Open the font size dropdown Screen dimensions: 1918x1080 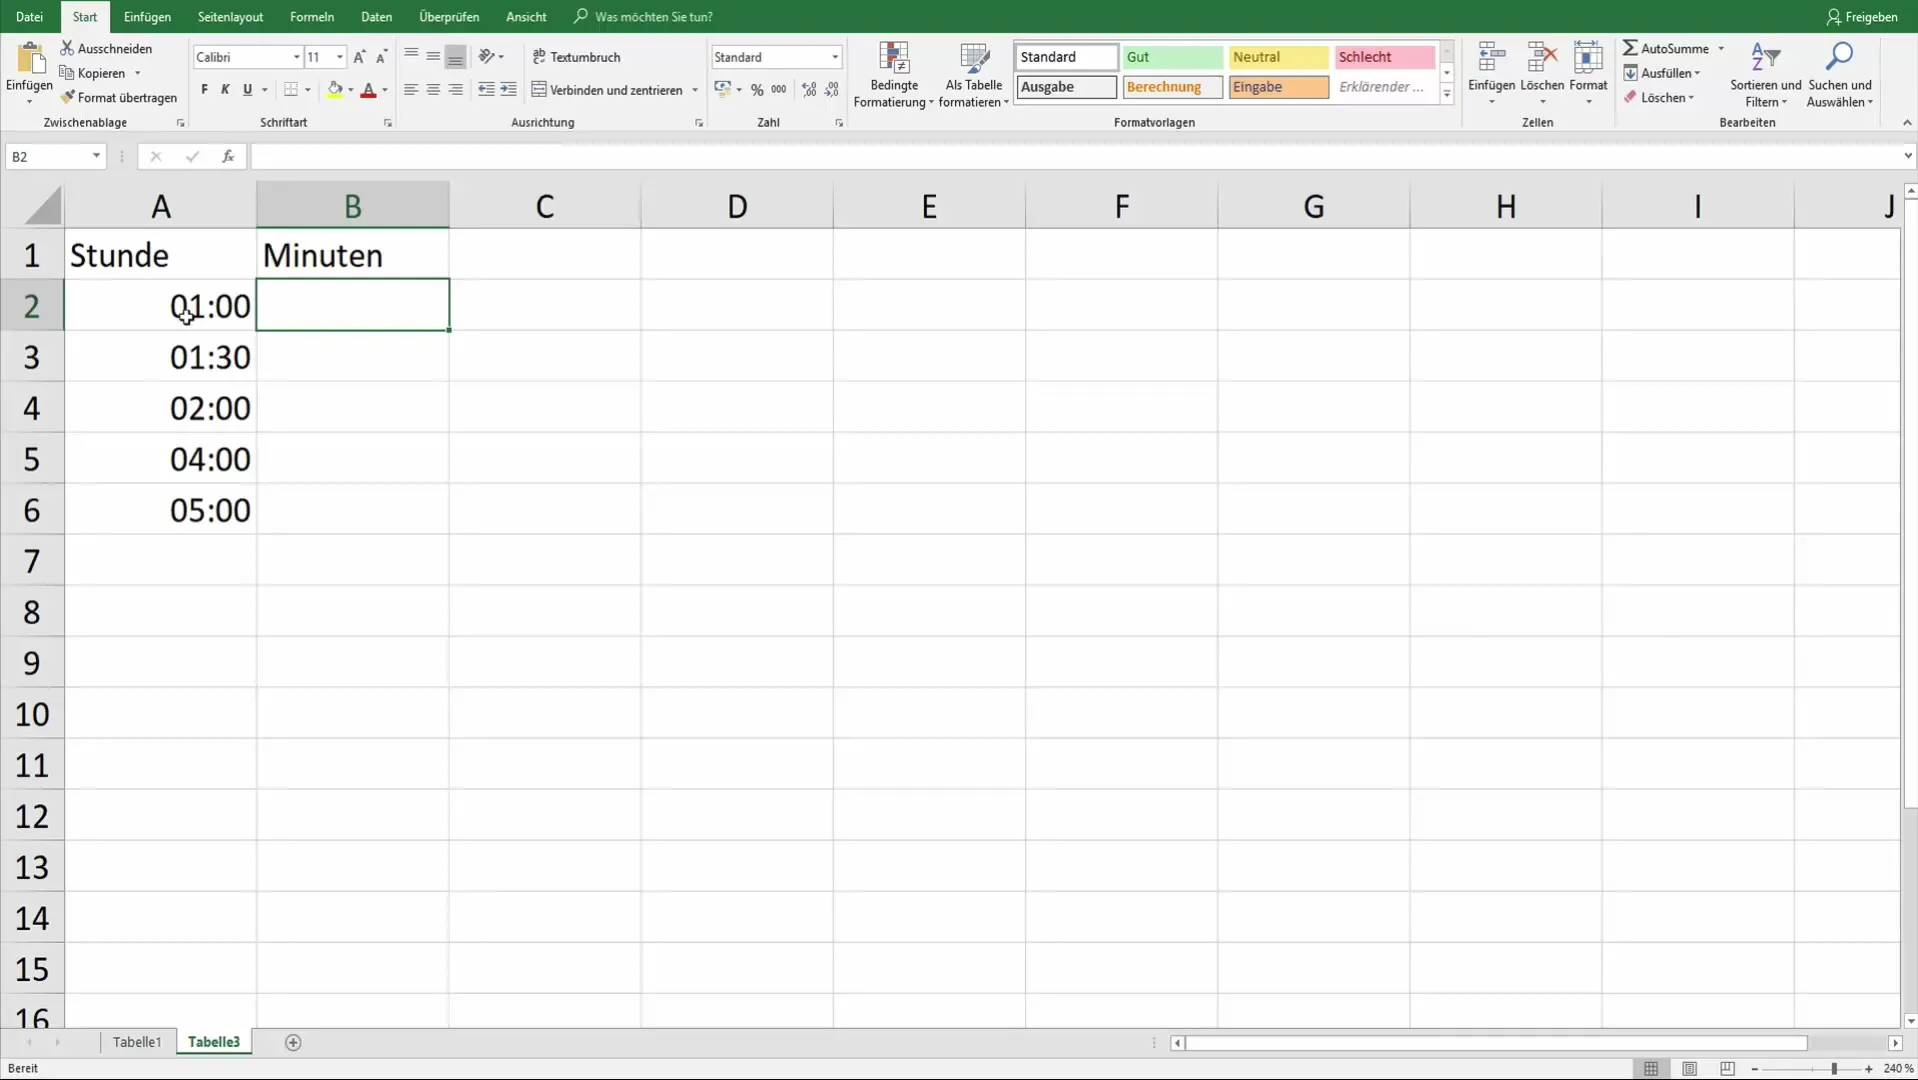point(339,57)
